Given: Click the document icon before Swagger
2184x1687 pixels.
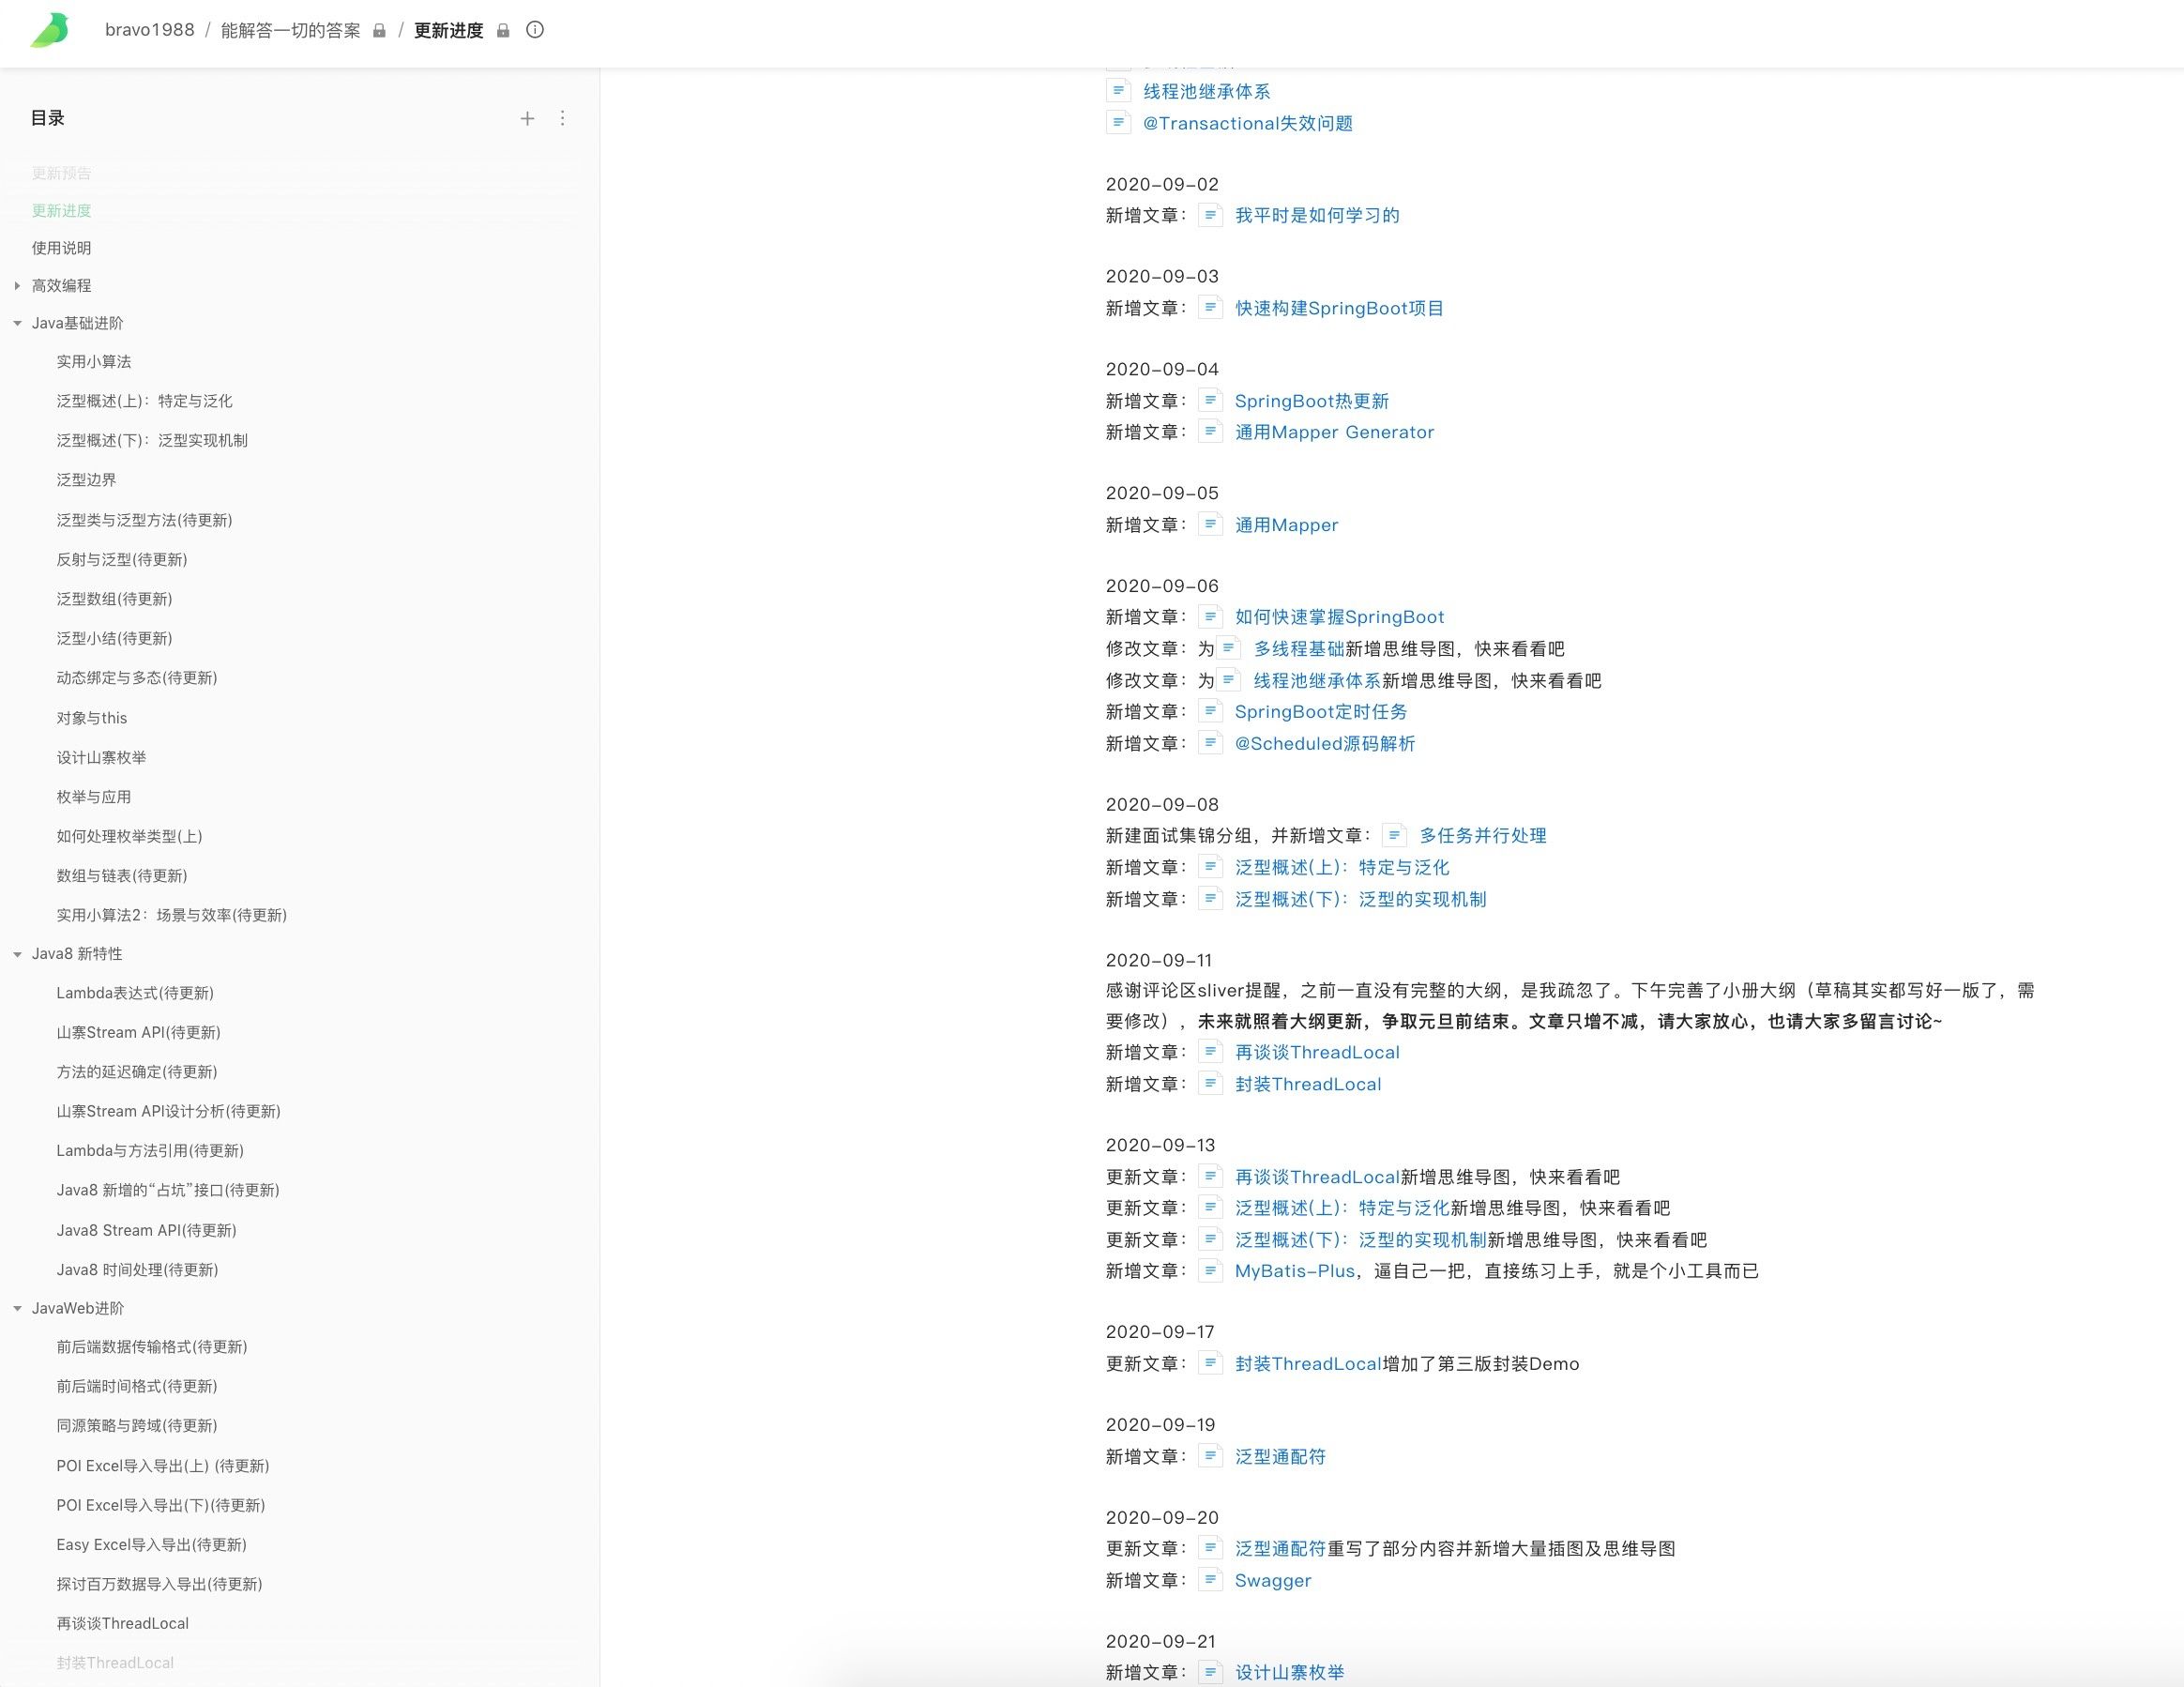Looking at the screenshot, I should coord(1210,1580).
